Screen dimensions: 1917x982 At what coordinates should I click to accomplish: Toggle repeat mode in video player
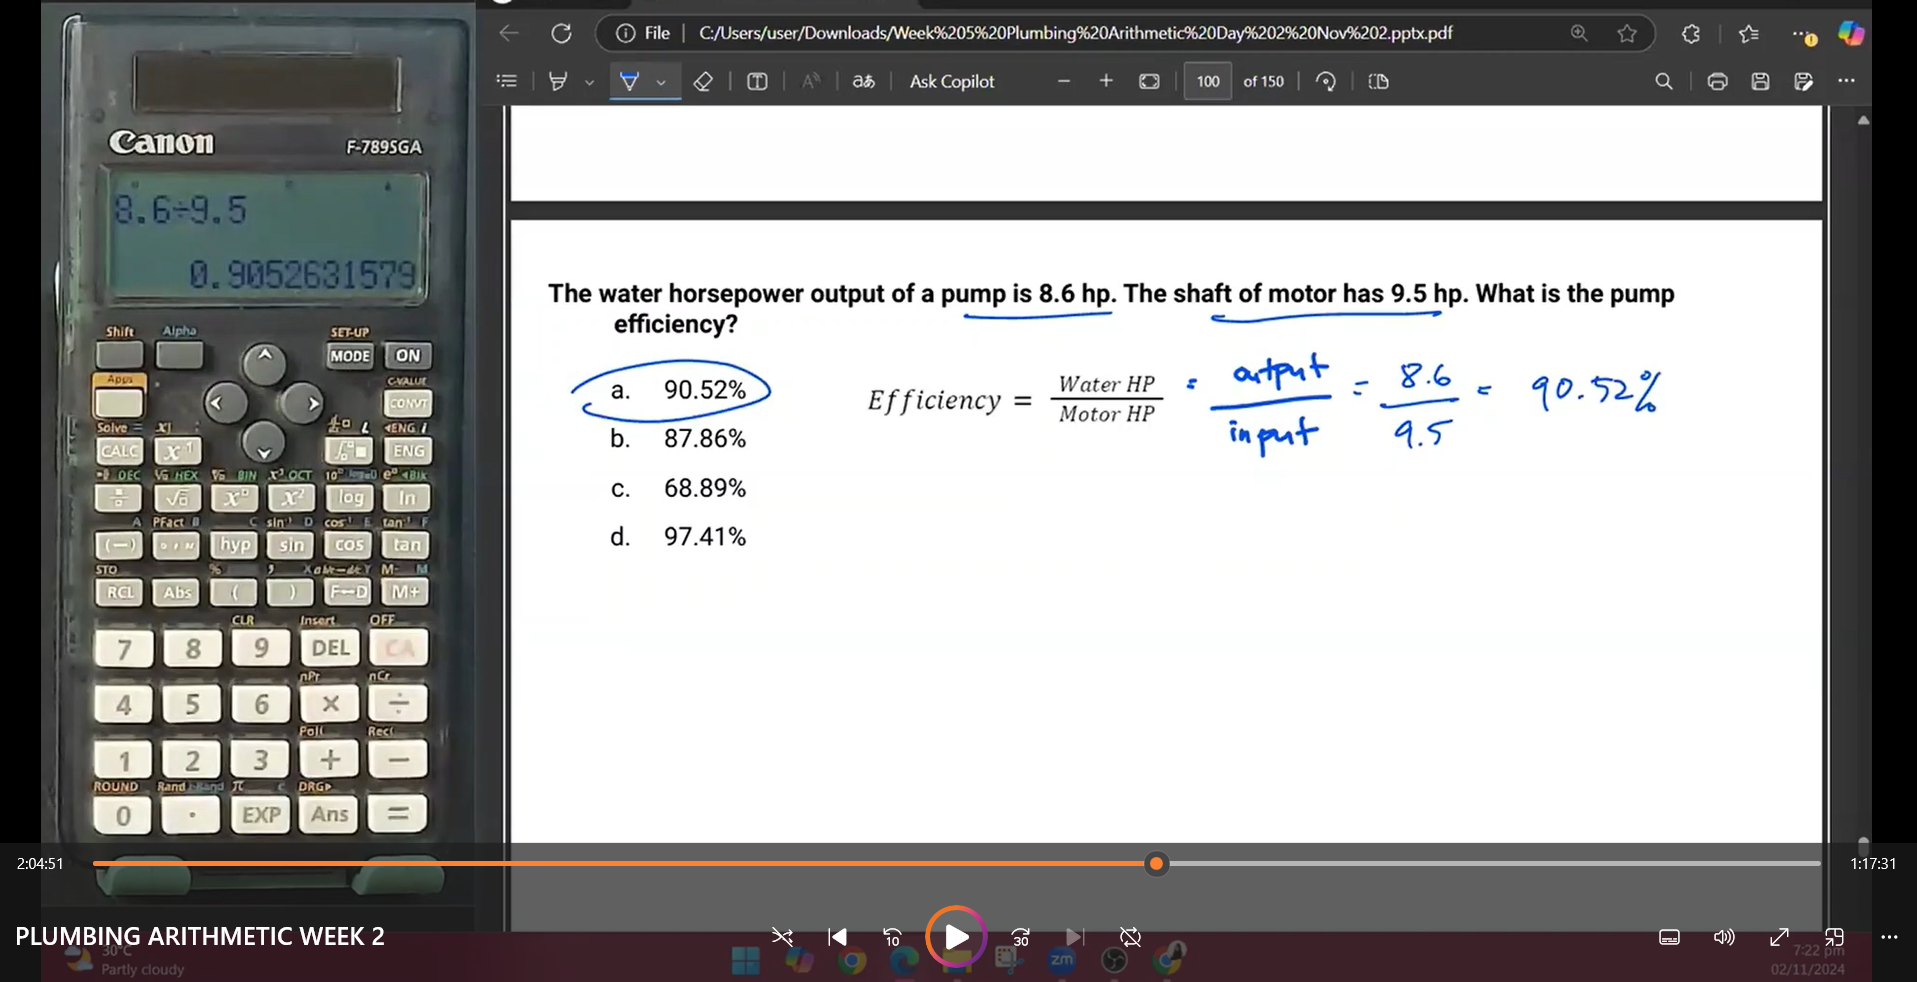pyautogui.click(x=1130, y=937)
